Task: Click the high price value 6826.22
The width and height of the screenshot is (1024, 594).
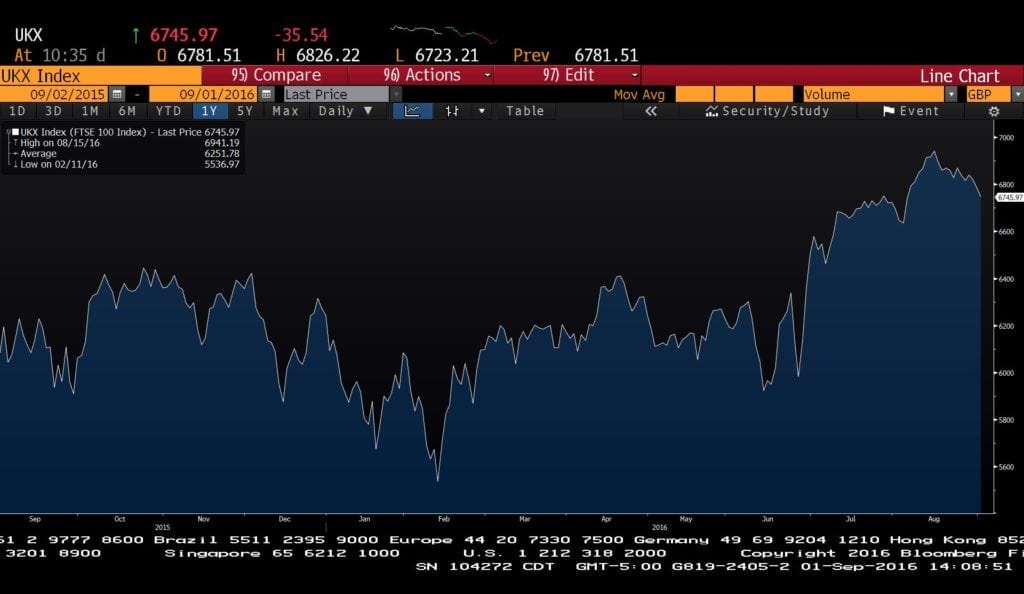Action: [x=328, y=55]
